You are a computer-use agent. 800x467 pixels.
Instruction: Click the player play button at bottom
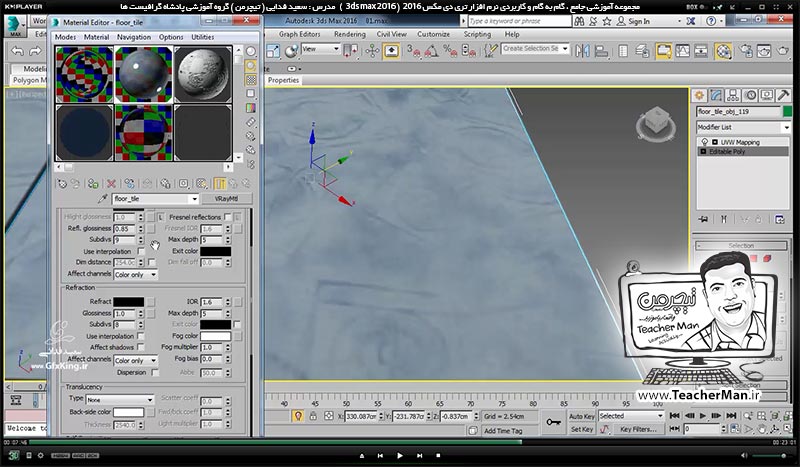click(x=399, y=455)
